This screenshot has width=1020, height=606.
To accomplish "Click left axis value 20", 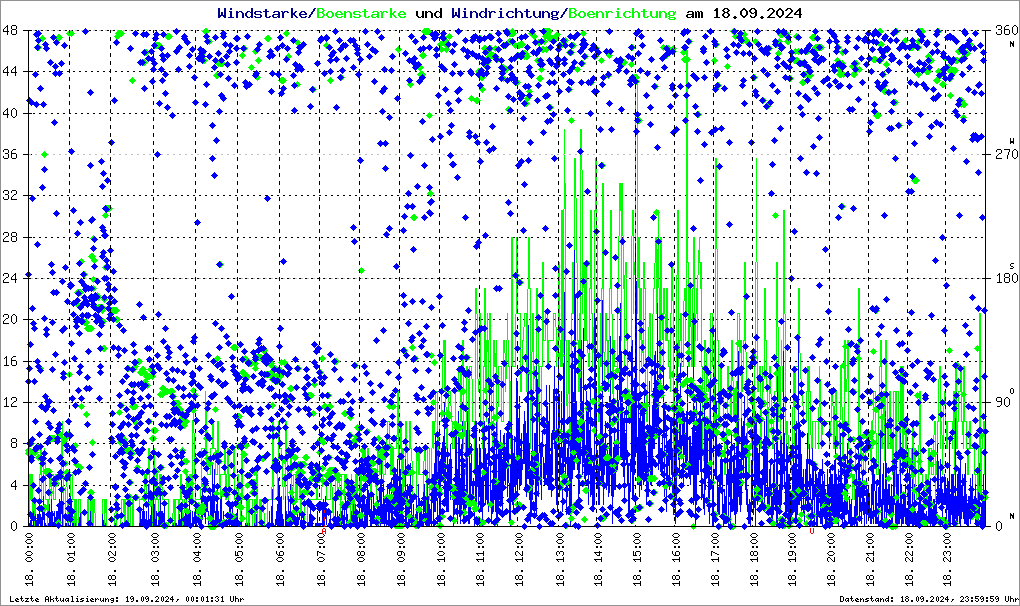I will coord(9,319).
